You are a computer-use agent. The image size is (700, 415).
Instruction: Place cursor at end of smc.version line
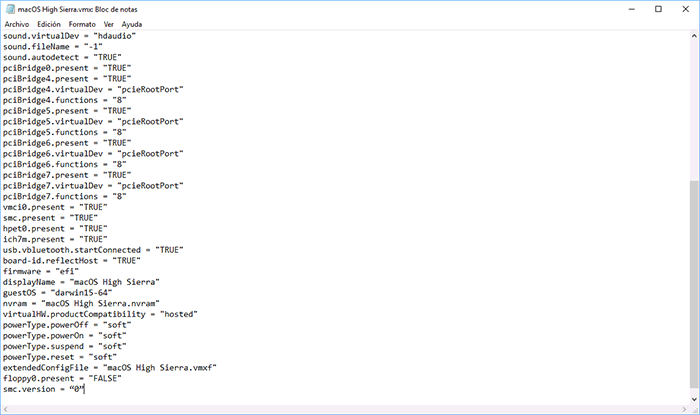(x=84, y=389)
